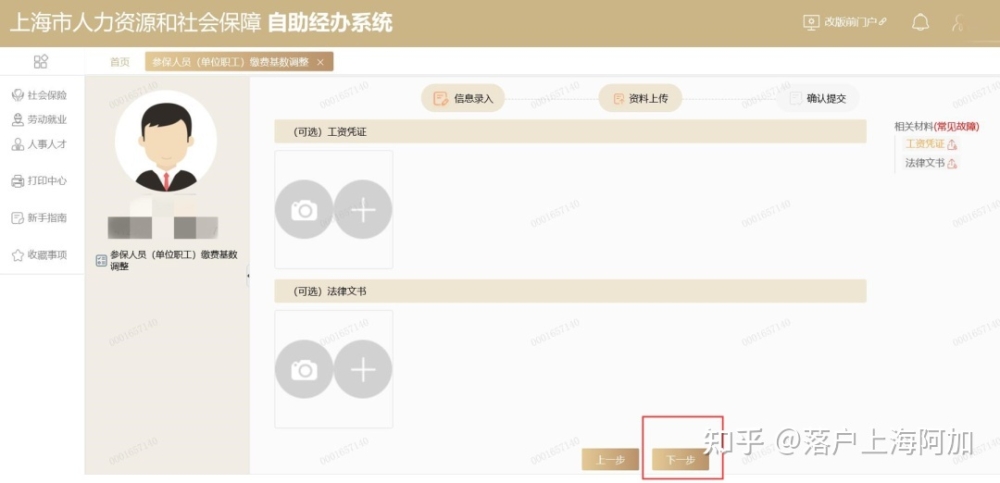Open 收藏事项 in the sidebar
The height and width of the screenshot is (483, 1000).
pos(40,255)
